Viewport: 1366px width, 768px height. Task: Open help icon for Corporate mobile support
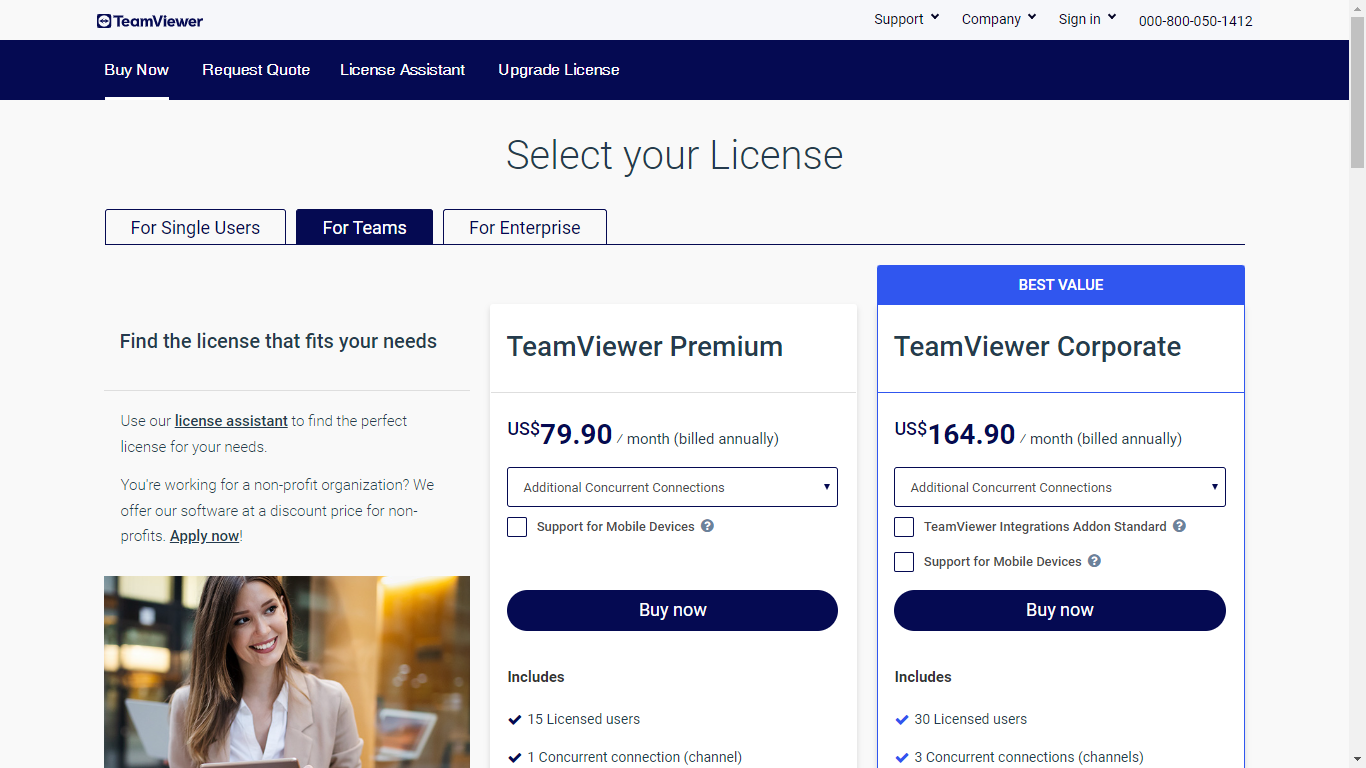1094,561
